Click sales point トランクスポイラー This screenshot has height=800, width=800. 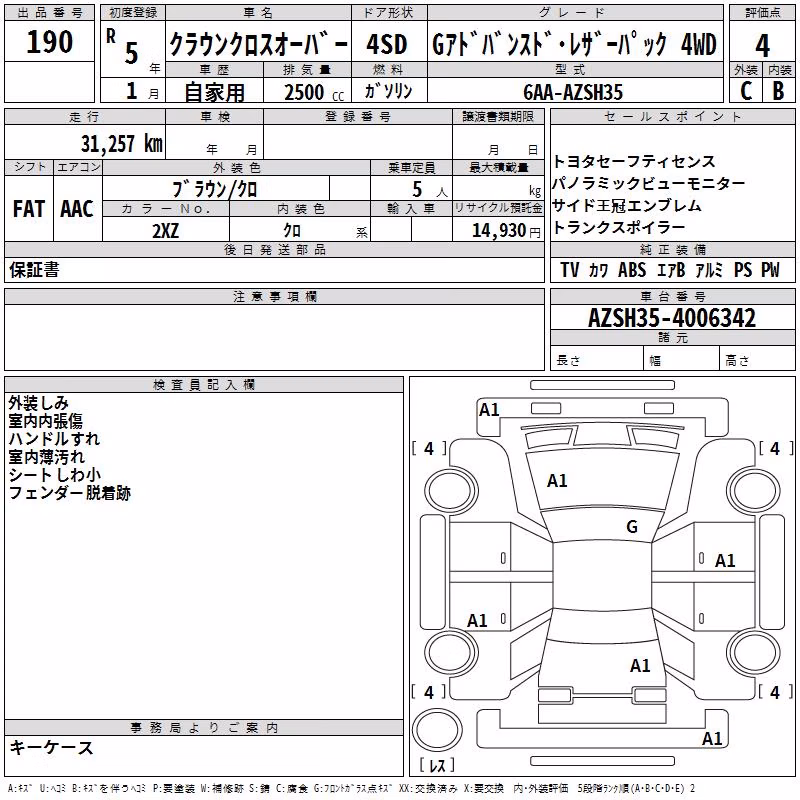tap(618, 227)
